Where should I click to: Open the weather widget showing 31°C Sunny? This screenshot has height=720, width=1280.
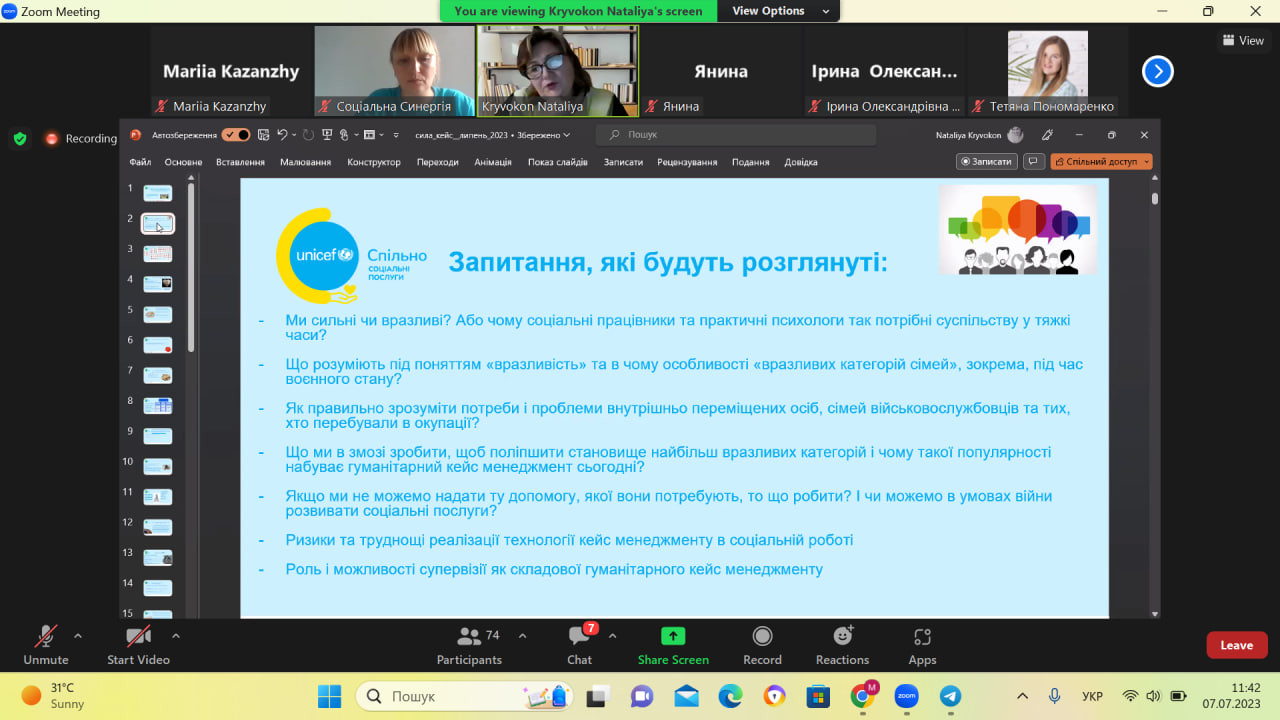point(53,696)
